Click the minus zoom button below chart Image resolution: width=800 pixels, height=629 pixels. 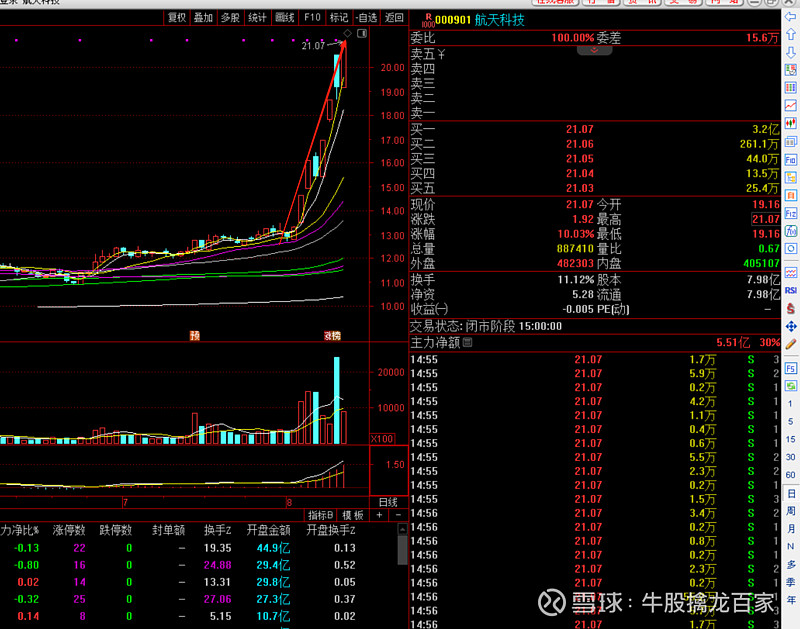pyautogui.click(x=398, y=515)
